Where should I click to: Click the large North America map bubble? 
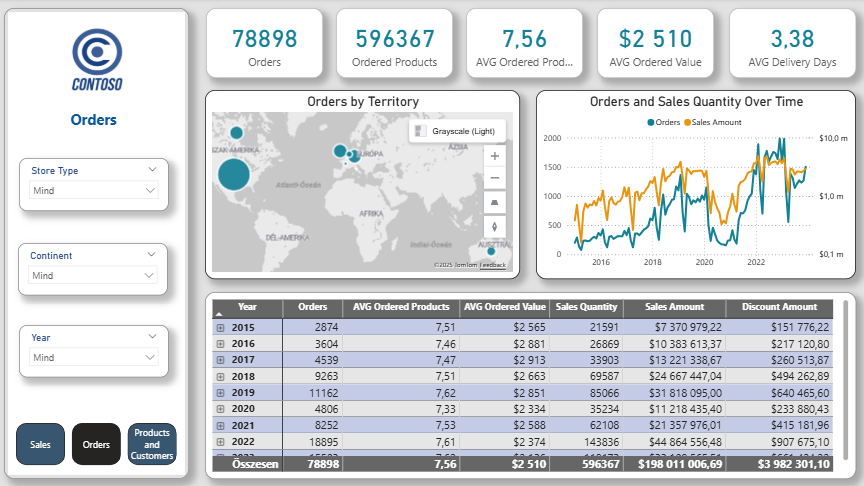234,174
